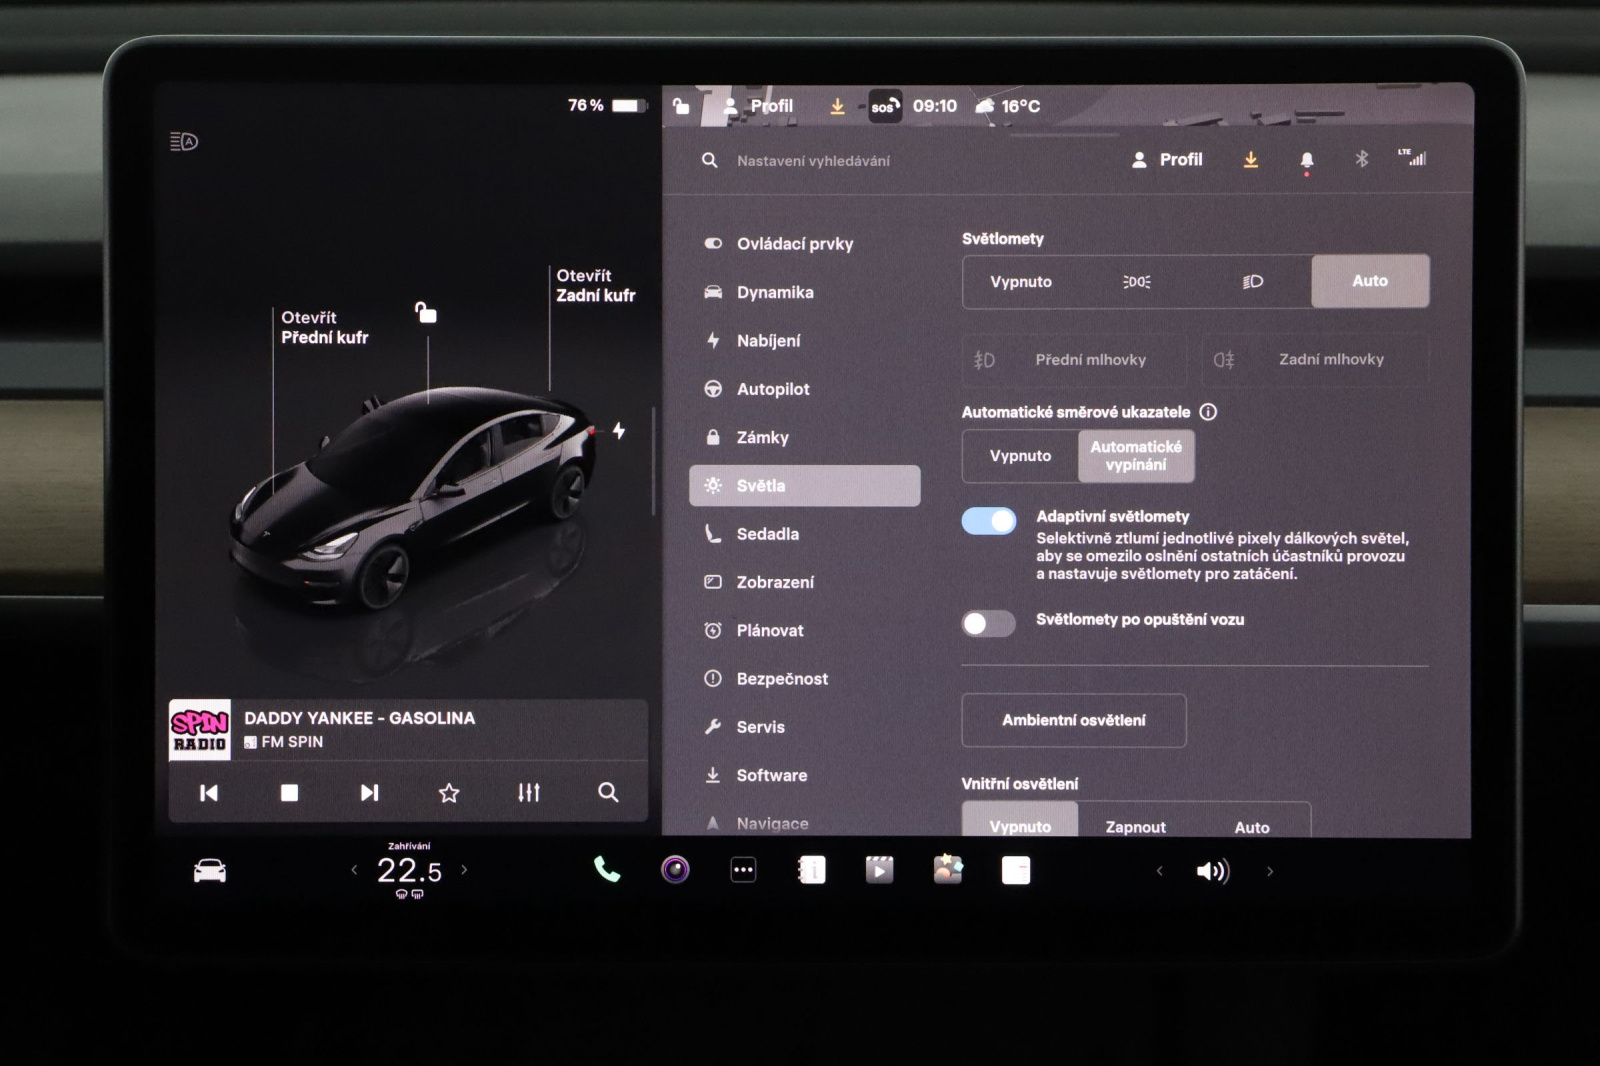Screen dimensions: 1600x1066
Task: Mark FM SPIN station as favorite
Action: [449, 793]
